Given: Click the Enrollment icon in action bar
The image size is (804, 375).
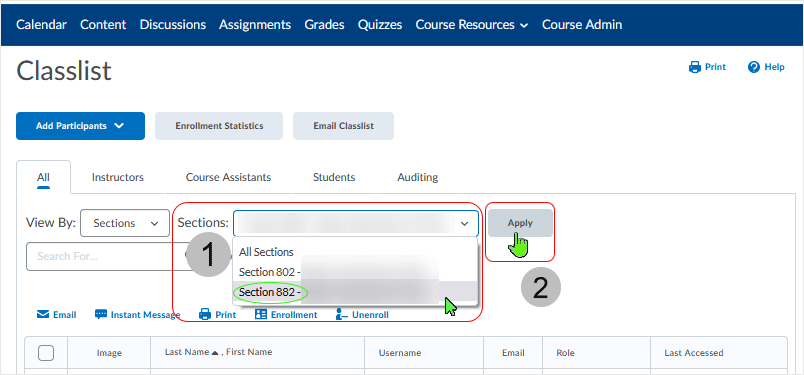Looking at the screenshot, I should pos(261,314).
